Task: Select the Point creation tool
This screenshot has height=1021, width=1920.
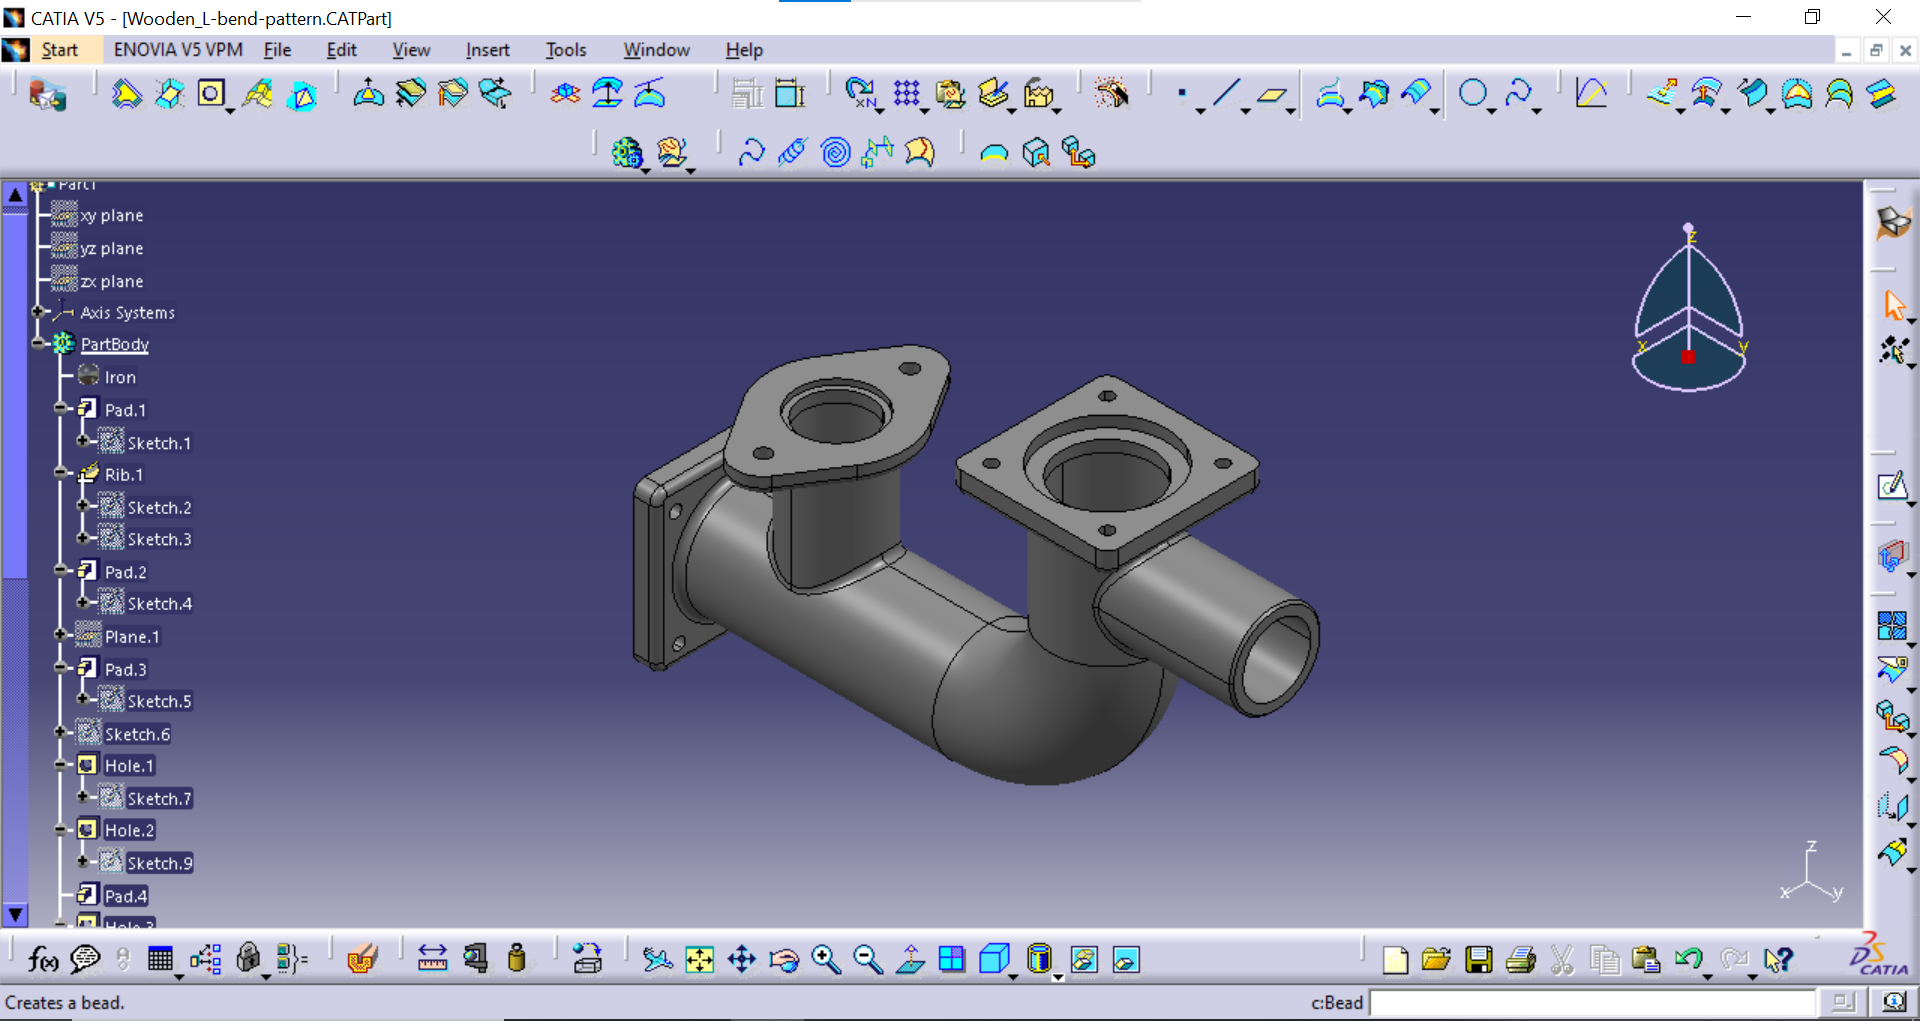Action: [1182, 94]
